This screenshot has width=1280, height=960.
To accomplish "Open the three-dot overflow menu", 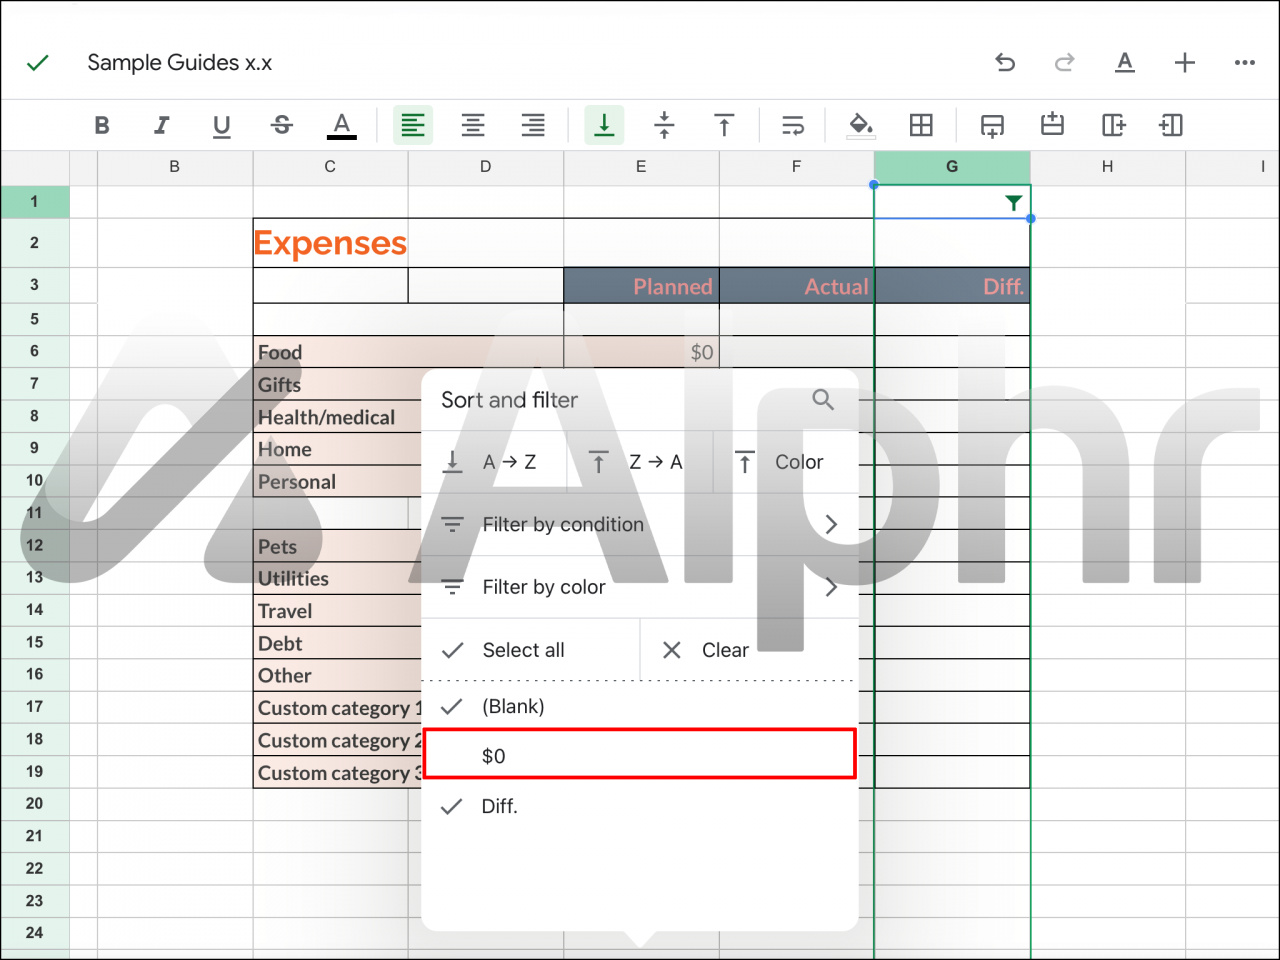I will click(1244, 62).
